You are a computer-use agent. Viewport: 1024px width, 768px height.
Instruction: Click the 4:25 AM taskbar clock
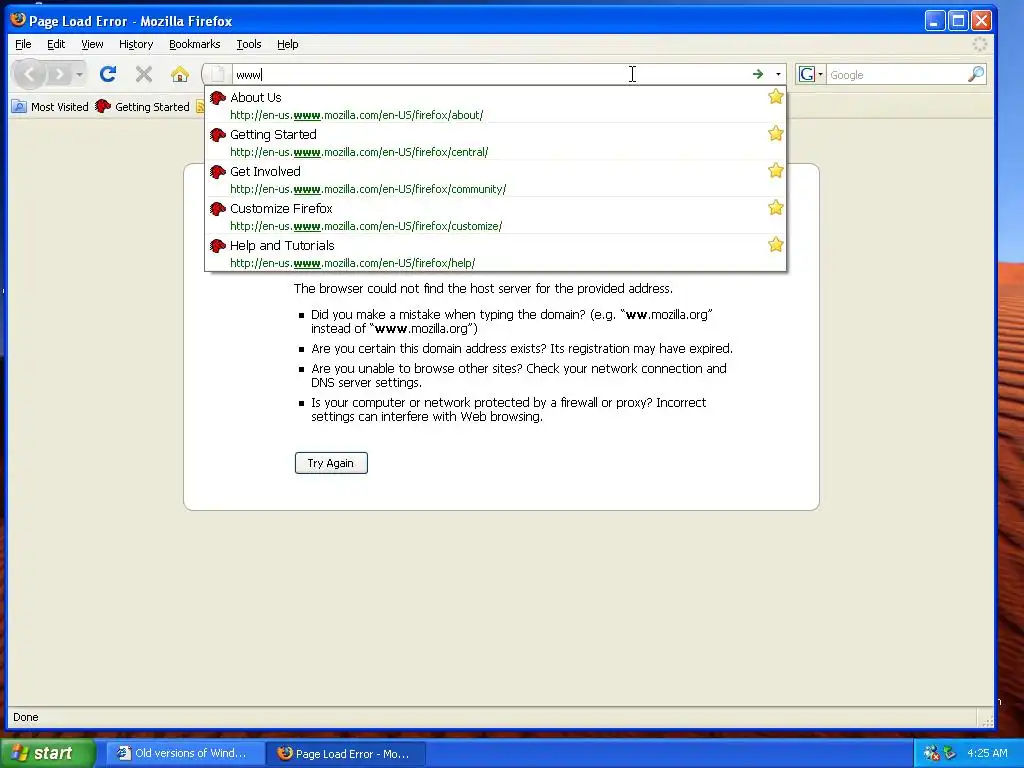(x=987, y=754)
